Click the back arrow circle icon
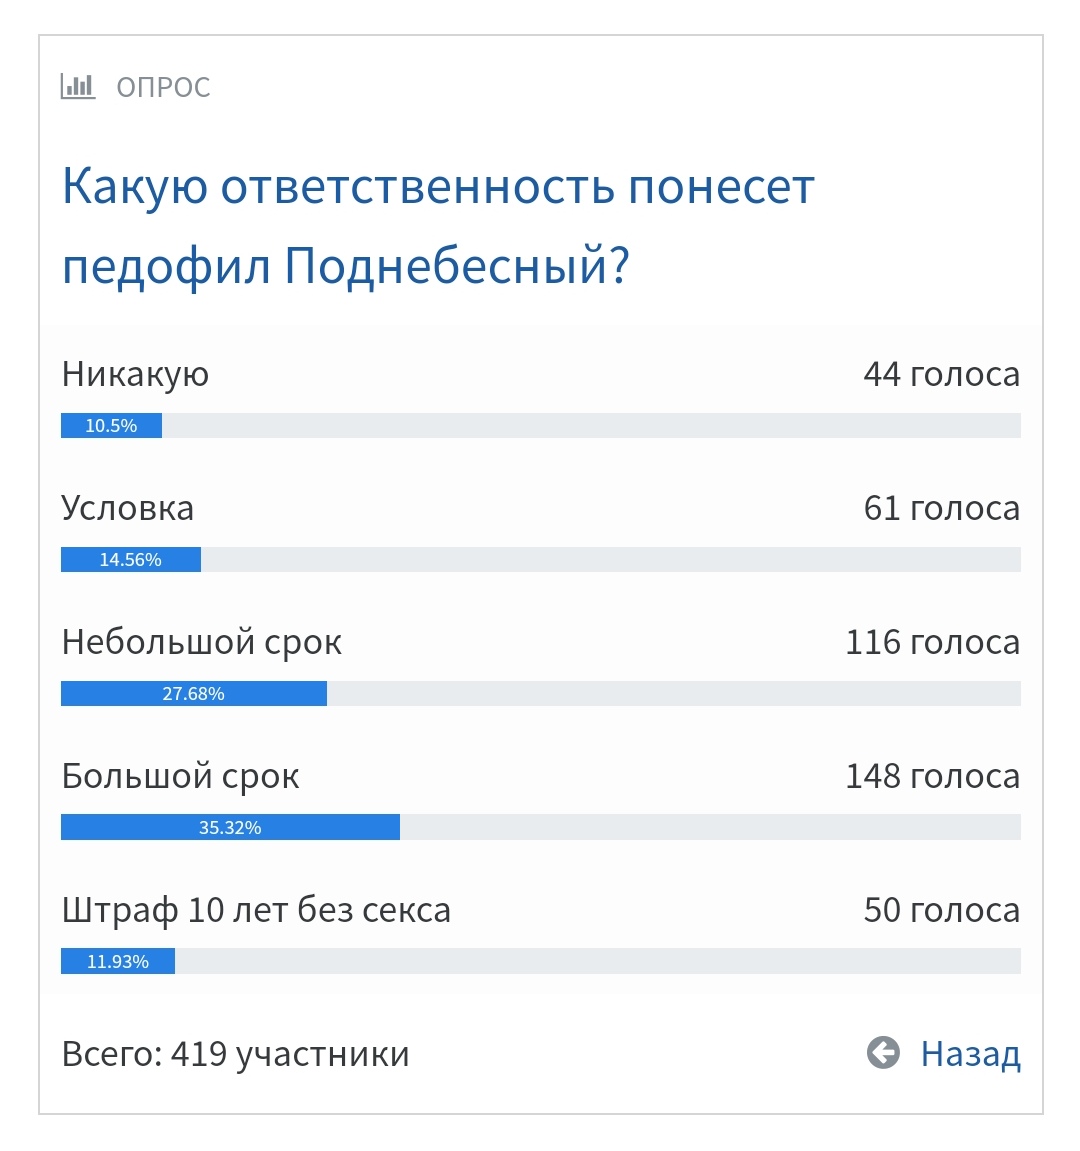Screen dimensions: 1080x1151 [883, 1053]
